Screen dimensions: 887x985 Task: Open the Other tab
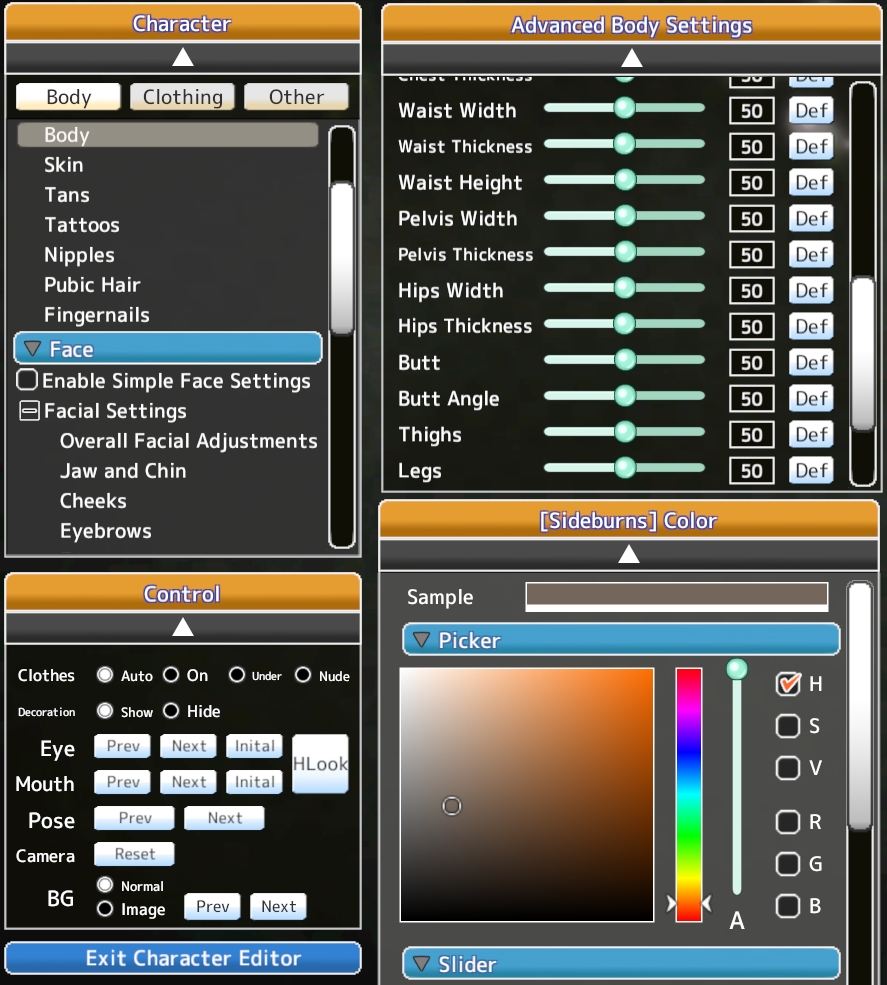(296, 97)
